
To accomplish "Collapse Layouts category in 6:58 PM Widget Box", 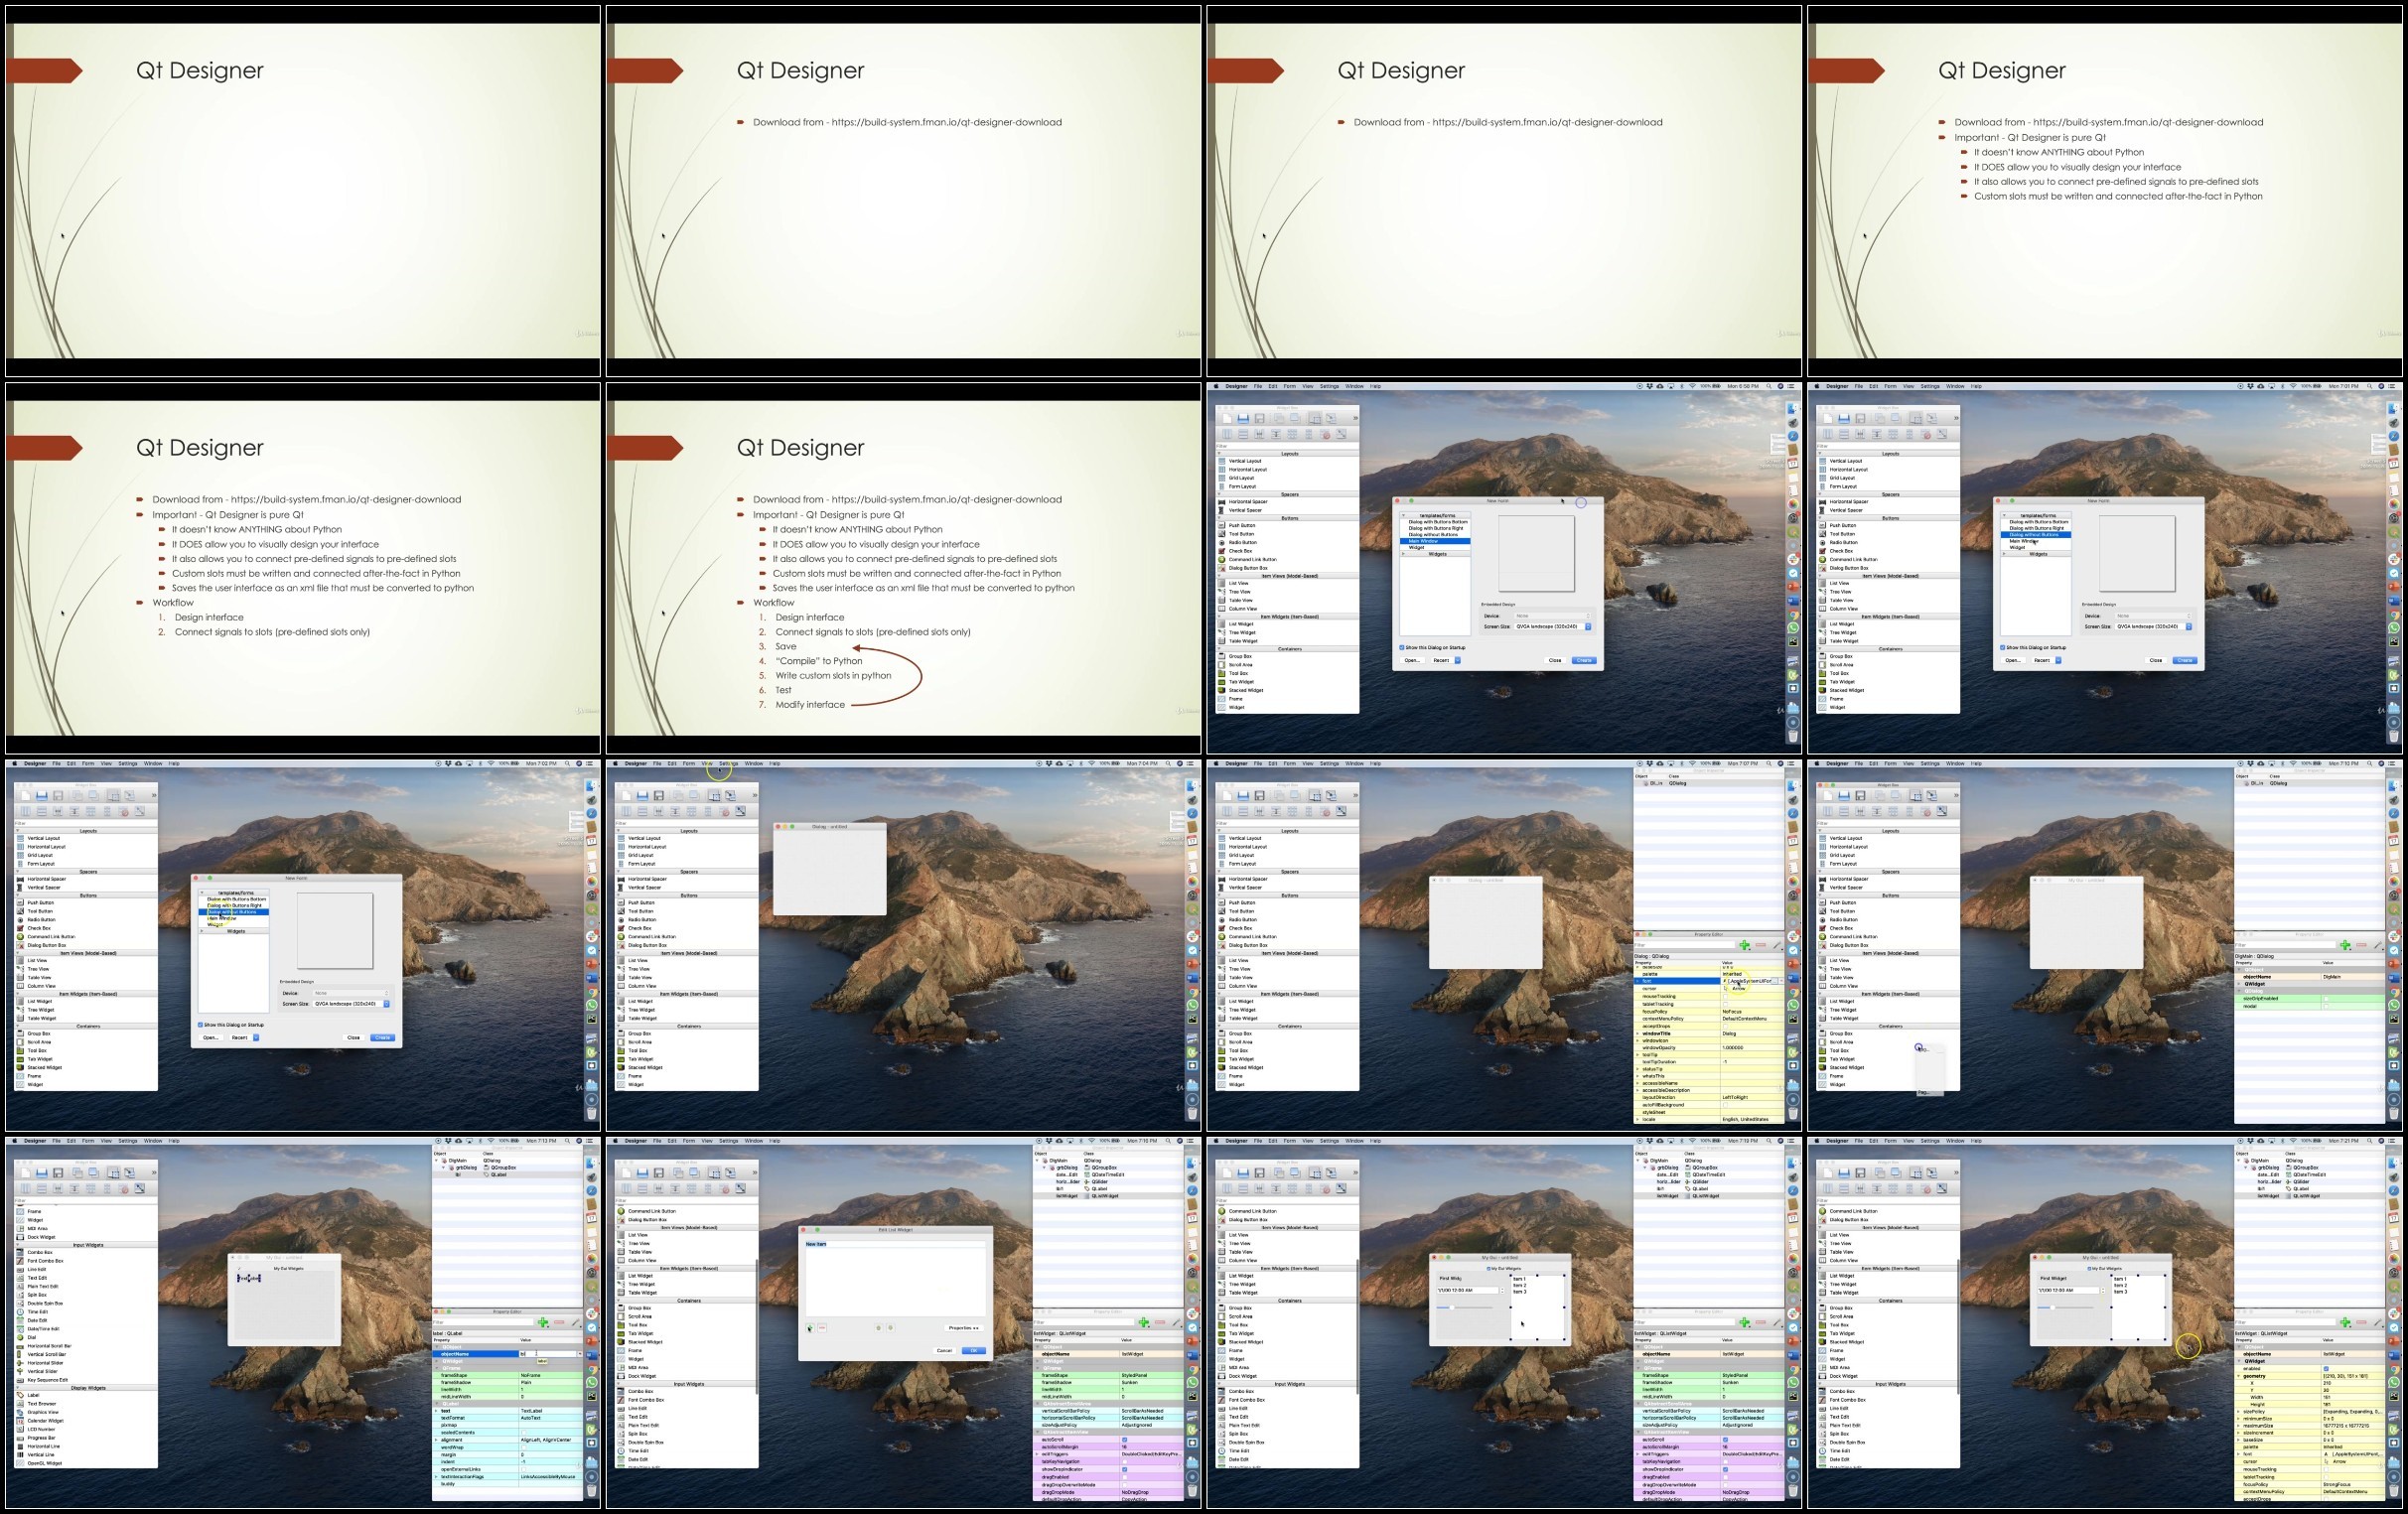I will click(x=1221, y=453).
